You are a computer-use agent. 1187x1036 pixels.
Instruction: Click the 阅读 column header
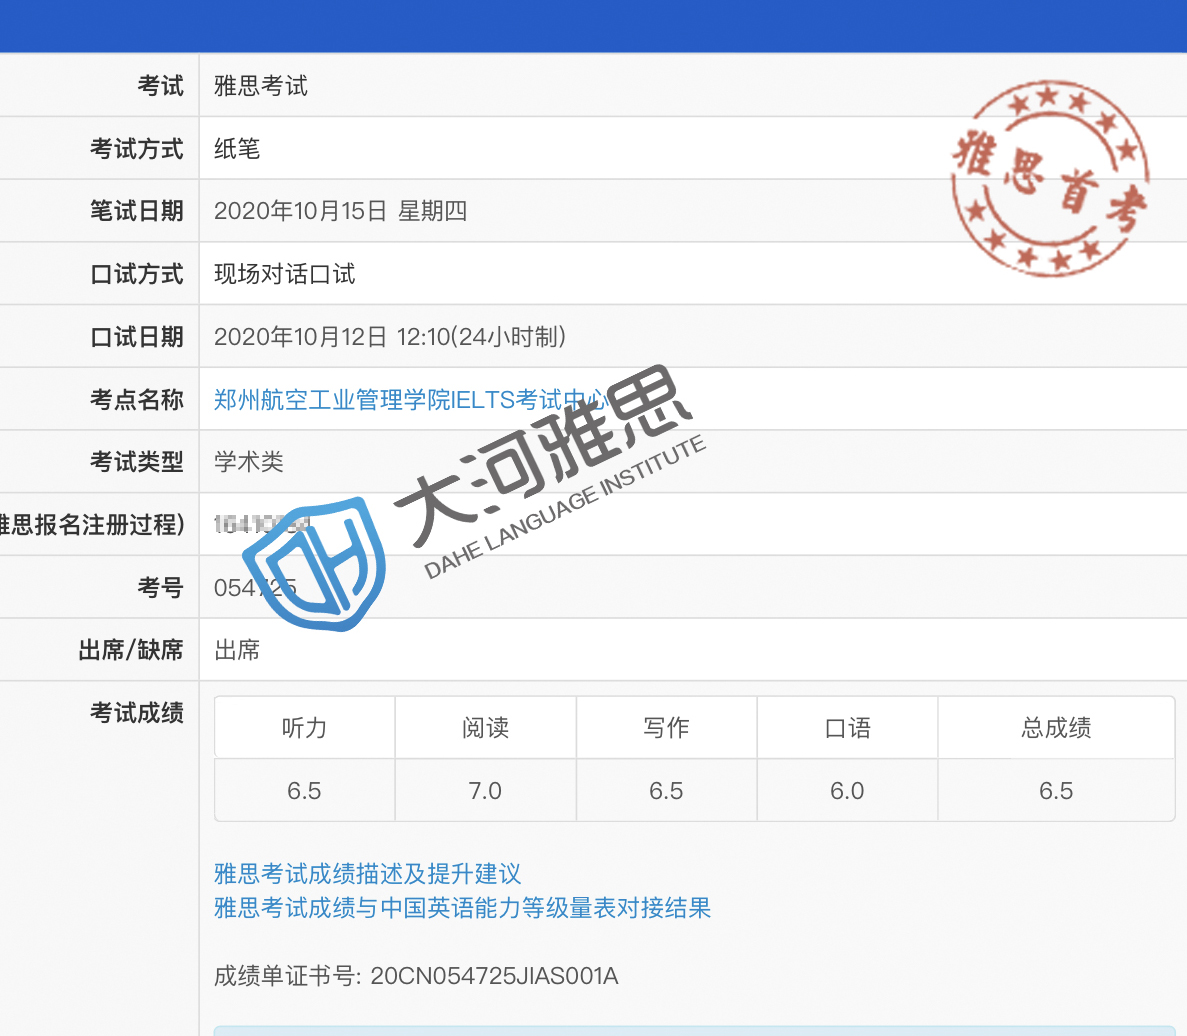coord(485,727)
